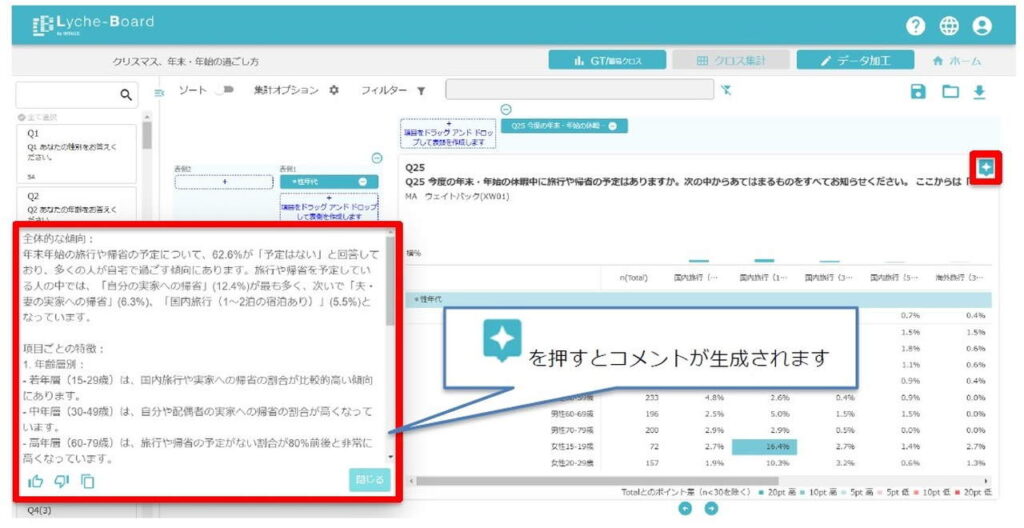Select question Q1 in list
This screenshot has width=1024, height=528.
click(76, 154)
